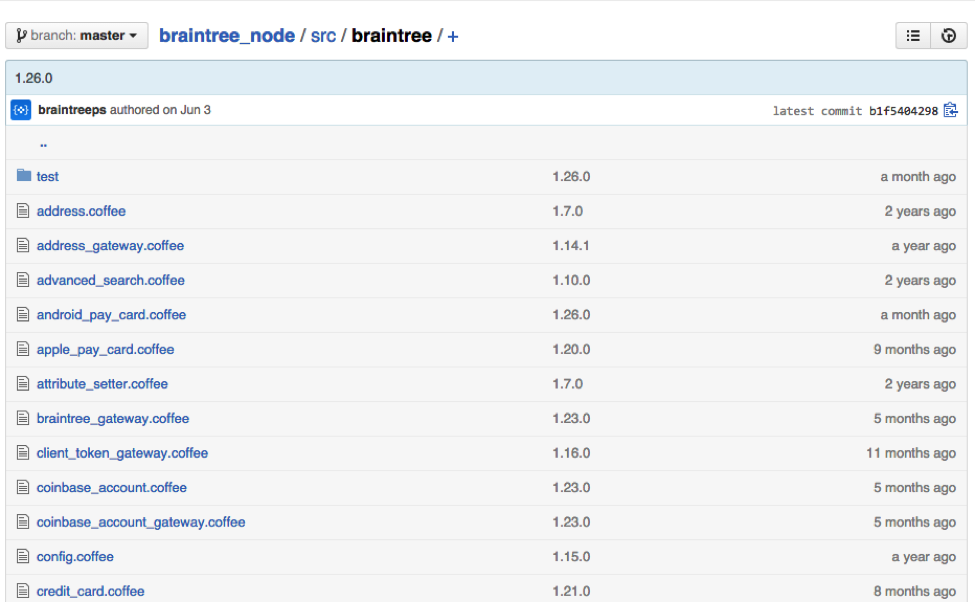Click file icon beside config.coffee
Viewport: 975px width, 603px height.
tap(23, 556)
